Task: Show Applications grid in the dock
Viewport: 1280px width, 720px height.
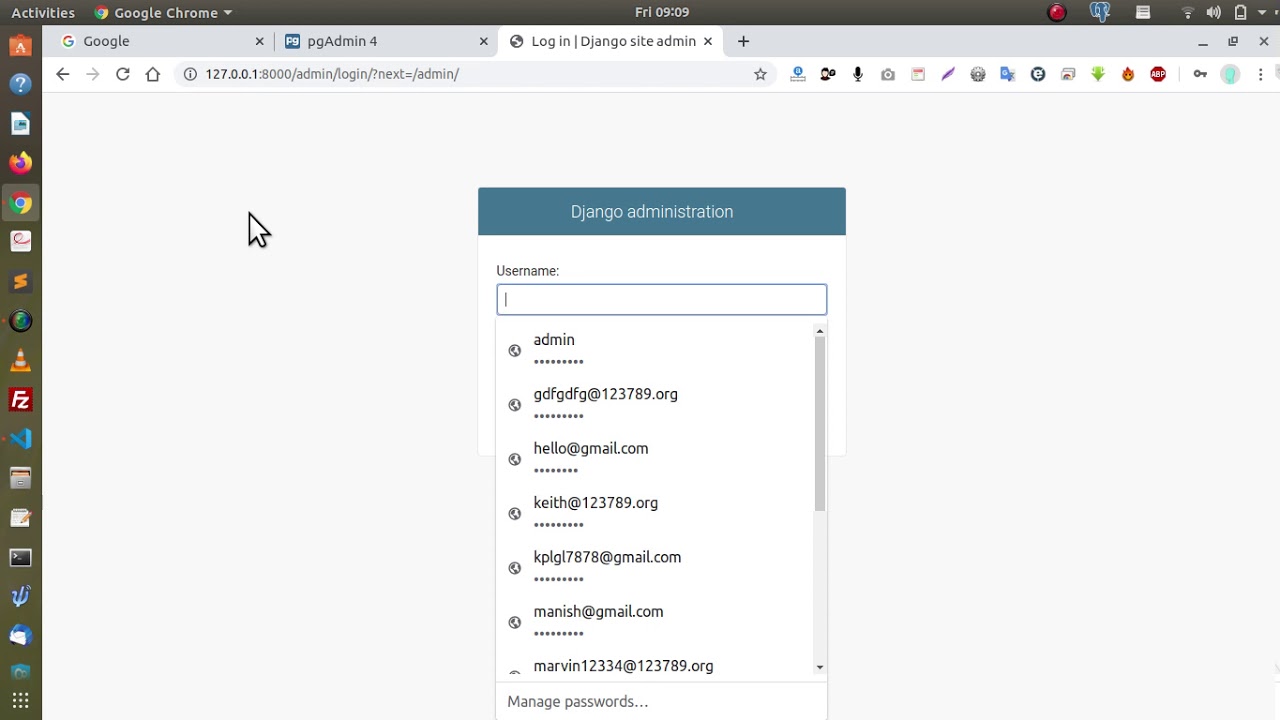Action: point(20,700)
